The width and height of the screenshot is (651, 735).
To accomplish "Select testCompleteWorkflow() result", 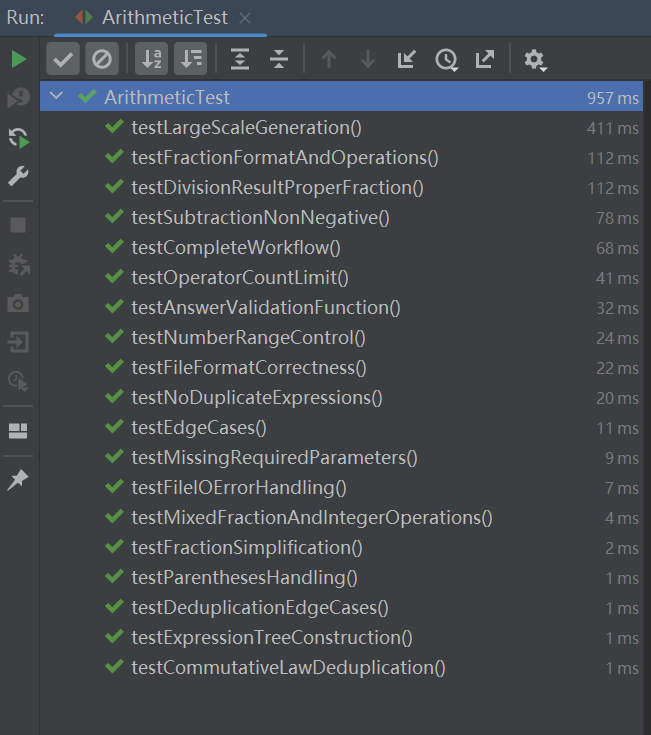I will tap(341, 248).
